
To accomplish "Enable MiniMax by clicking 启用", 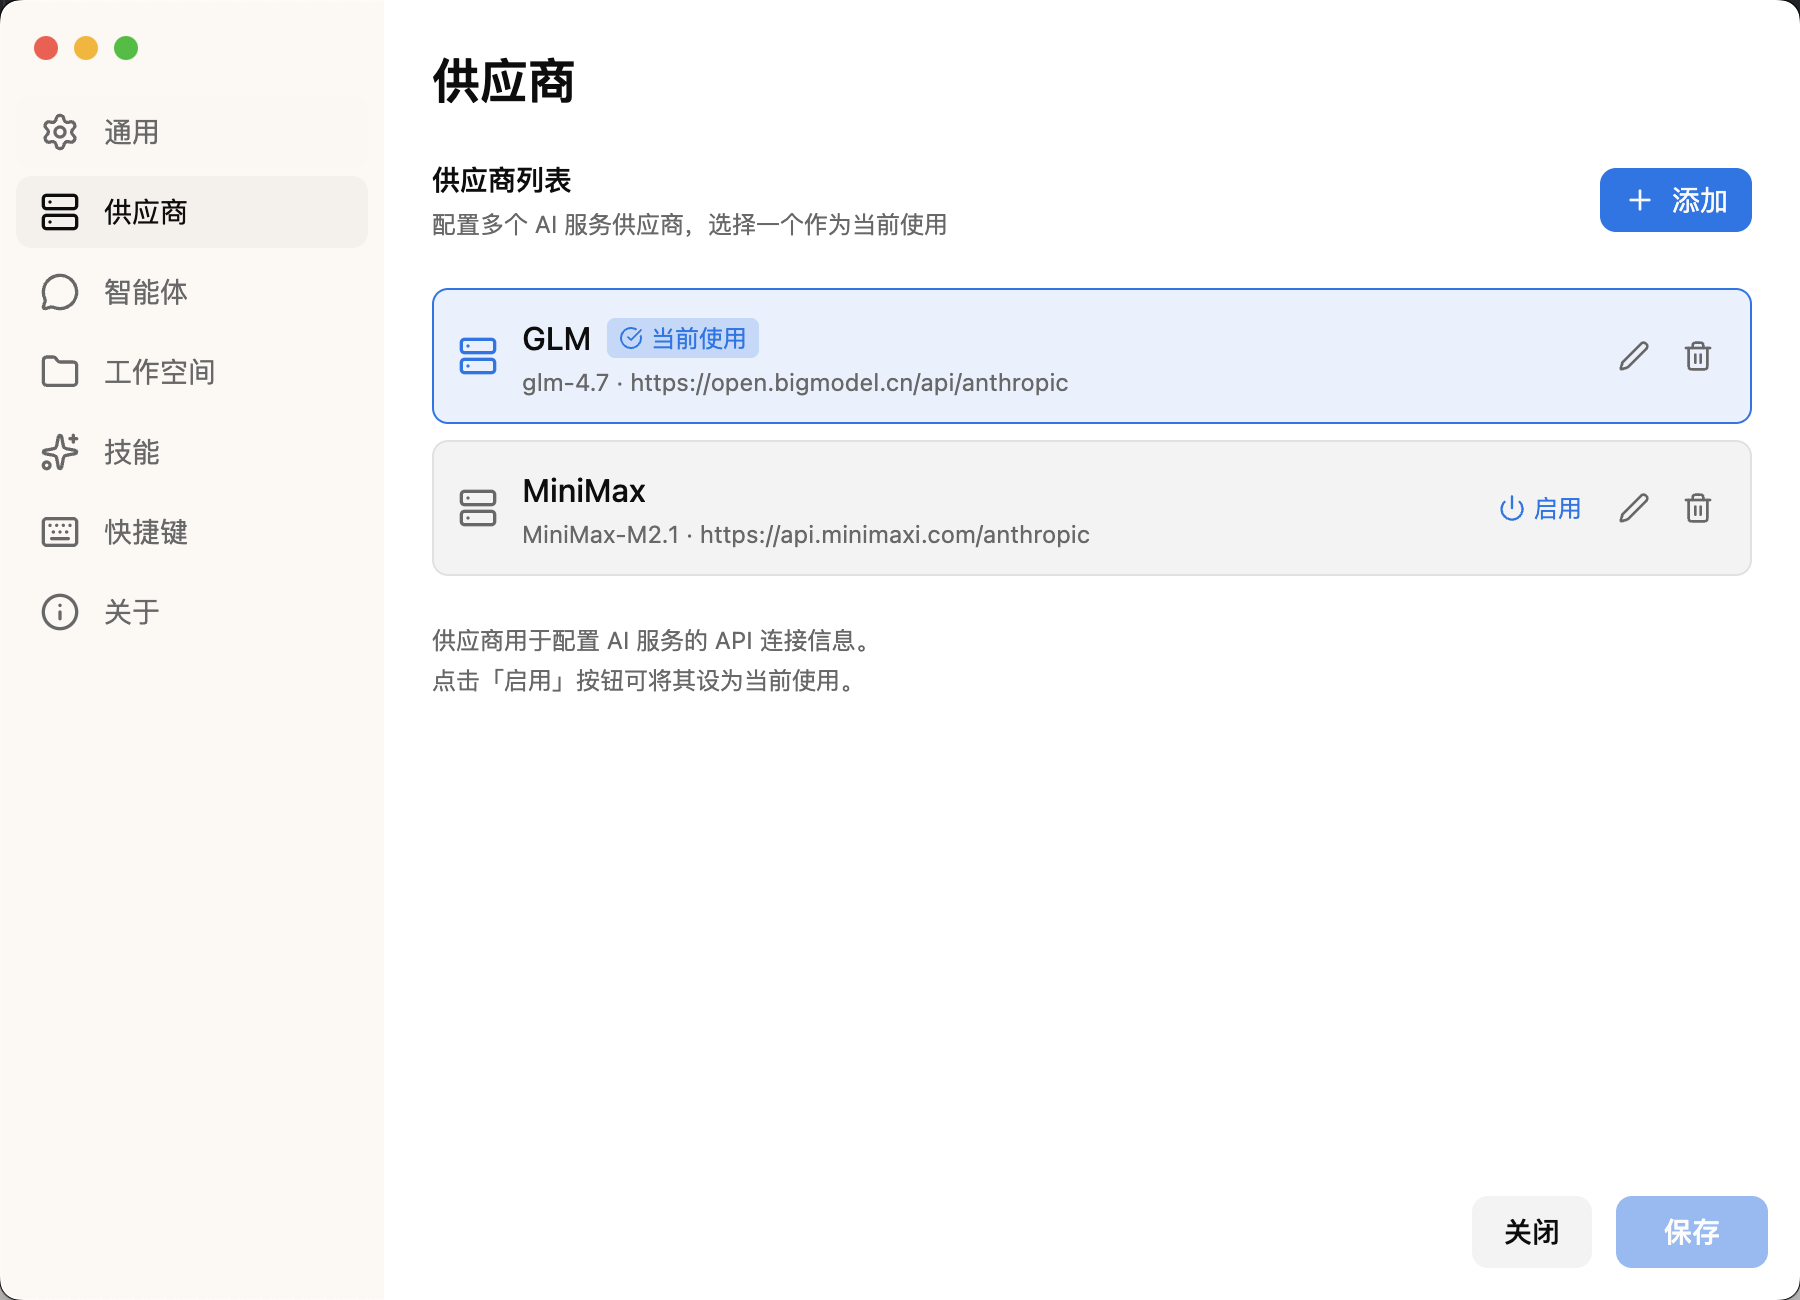I will point(1540,508).
